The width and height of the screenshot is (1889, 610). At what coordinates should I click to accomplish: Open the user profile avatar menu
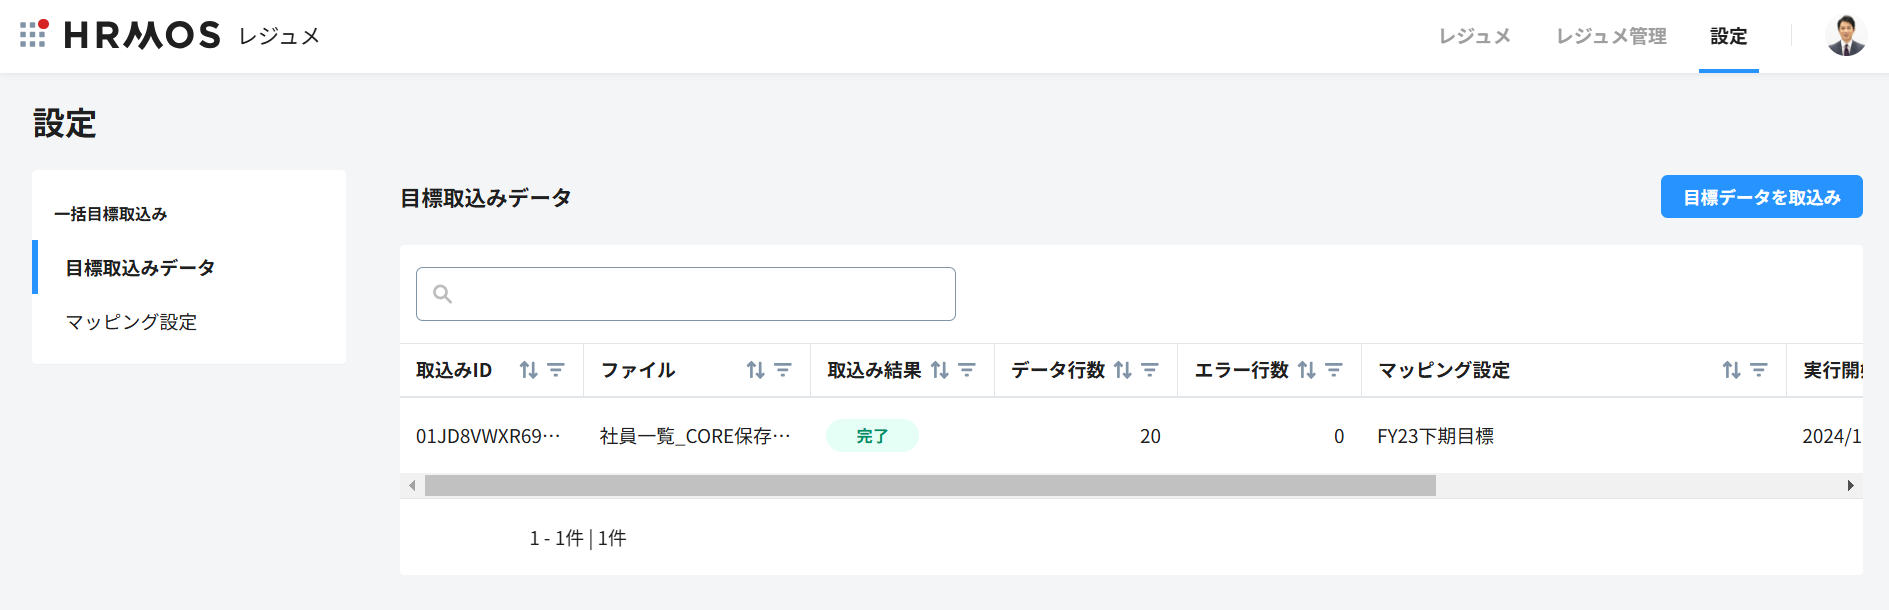click(x=1846, y=36)
